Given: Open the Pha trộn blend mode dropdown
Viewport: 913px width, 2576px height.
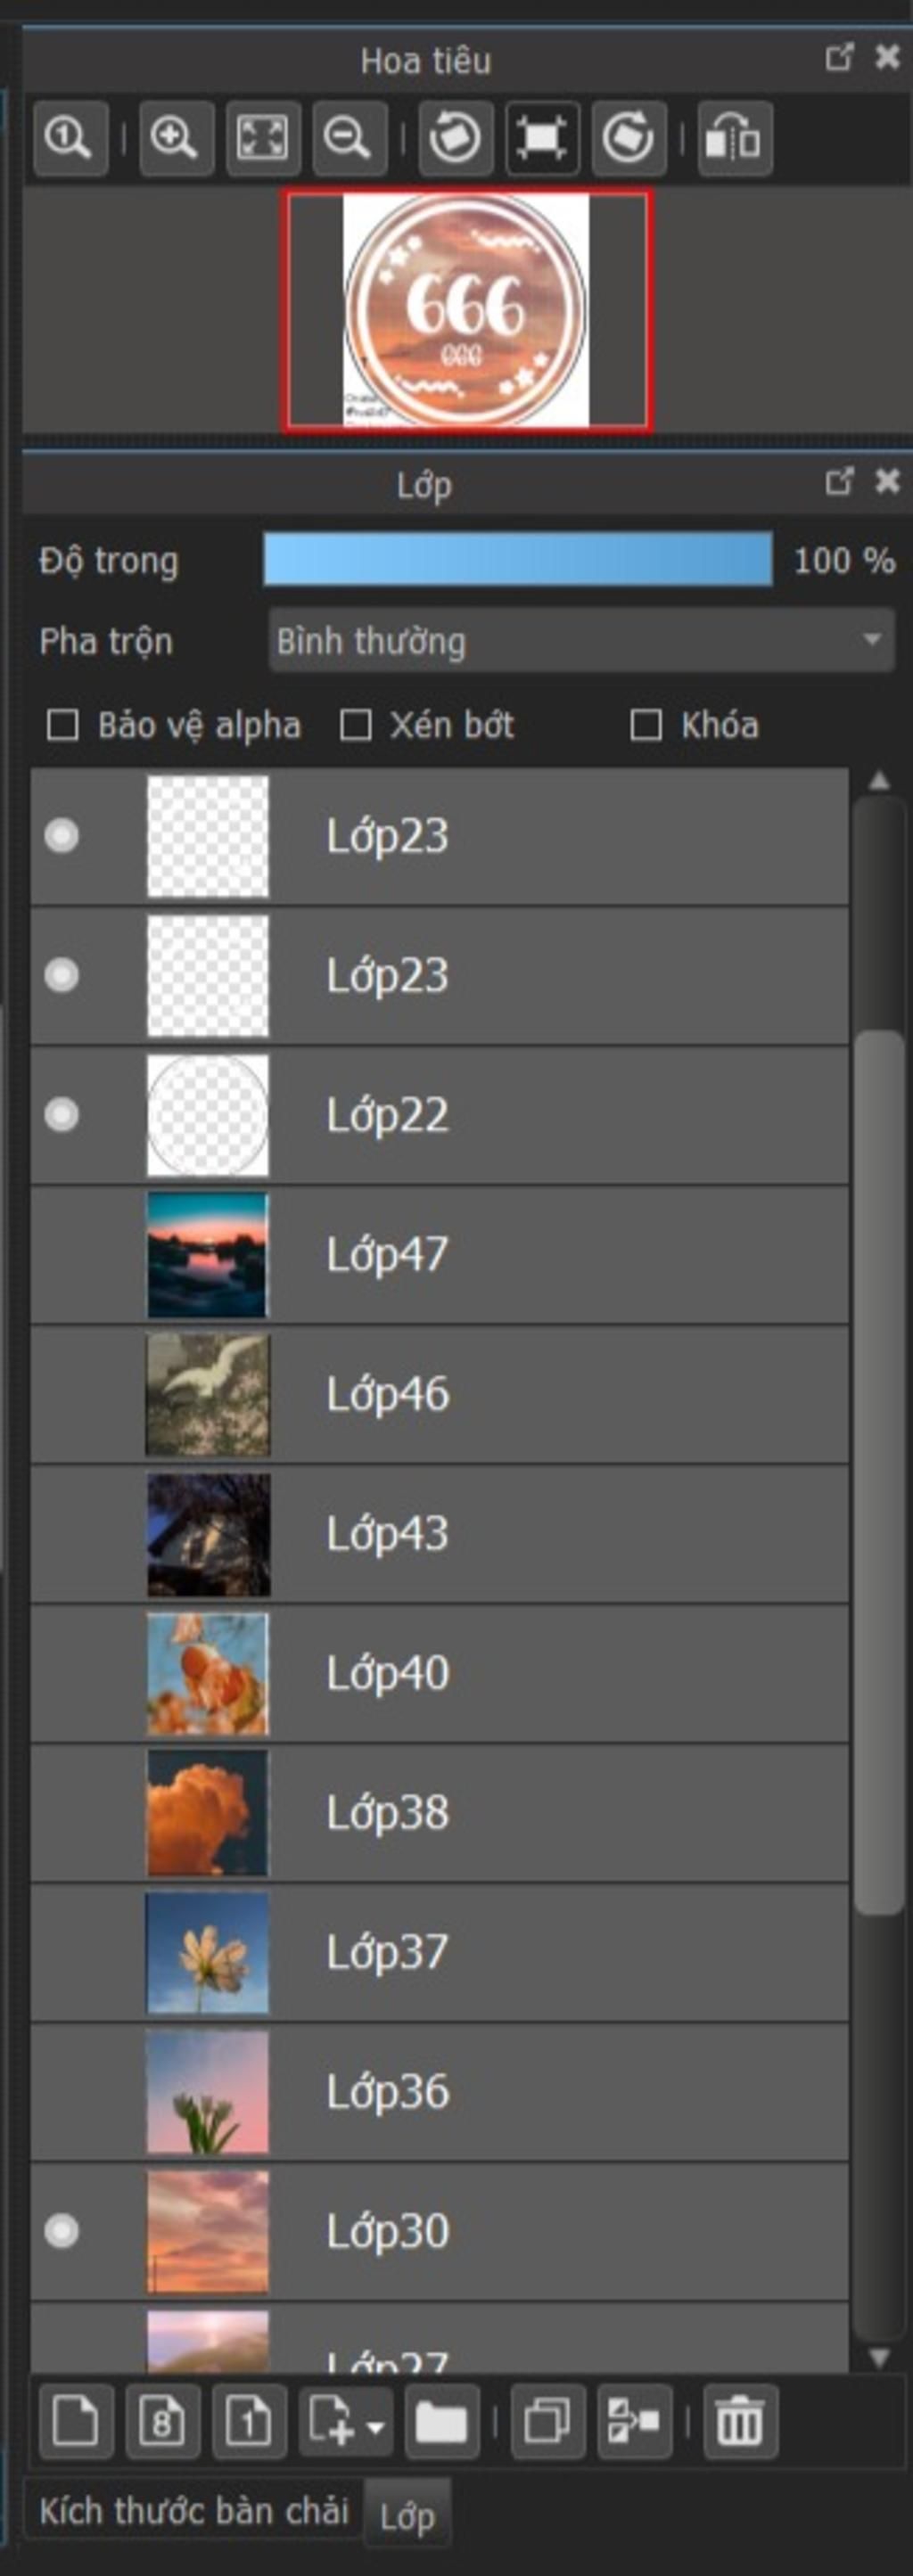Looking at the screenshot, I should pyautogui.click(x=580, y=641).
